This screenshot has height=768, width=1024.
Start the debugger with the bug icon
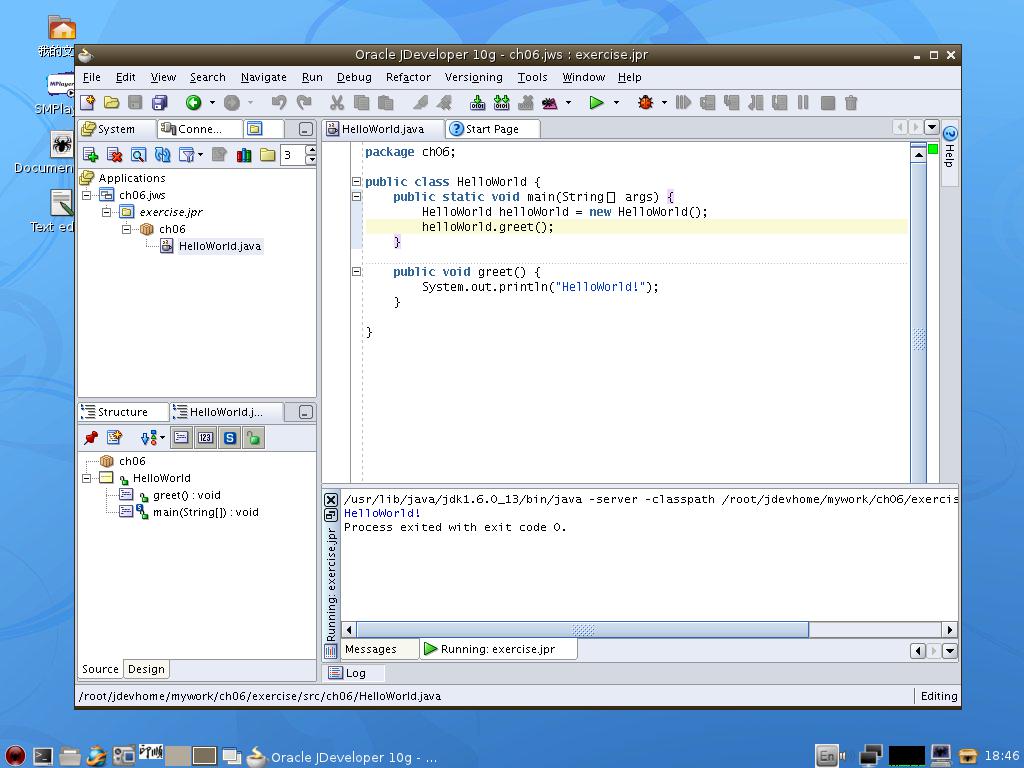pos(647,102)
